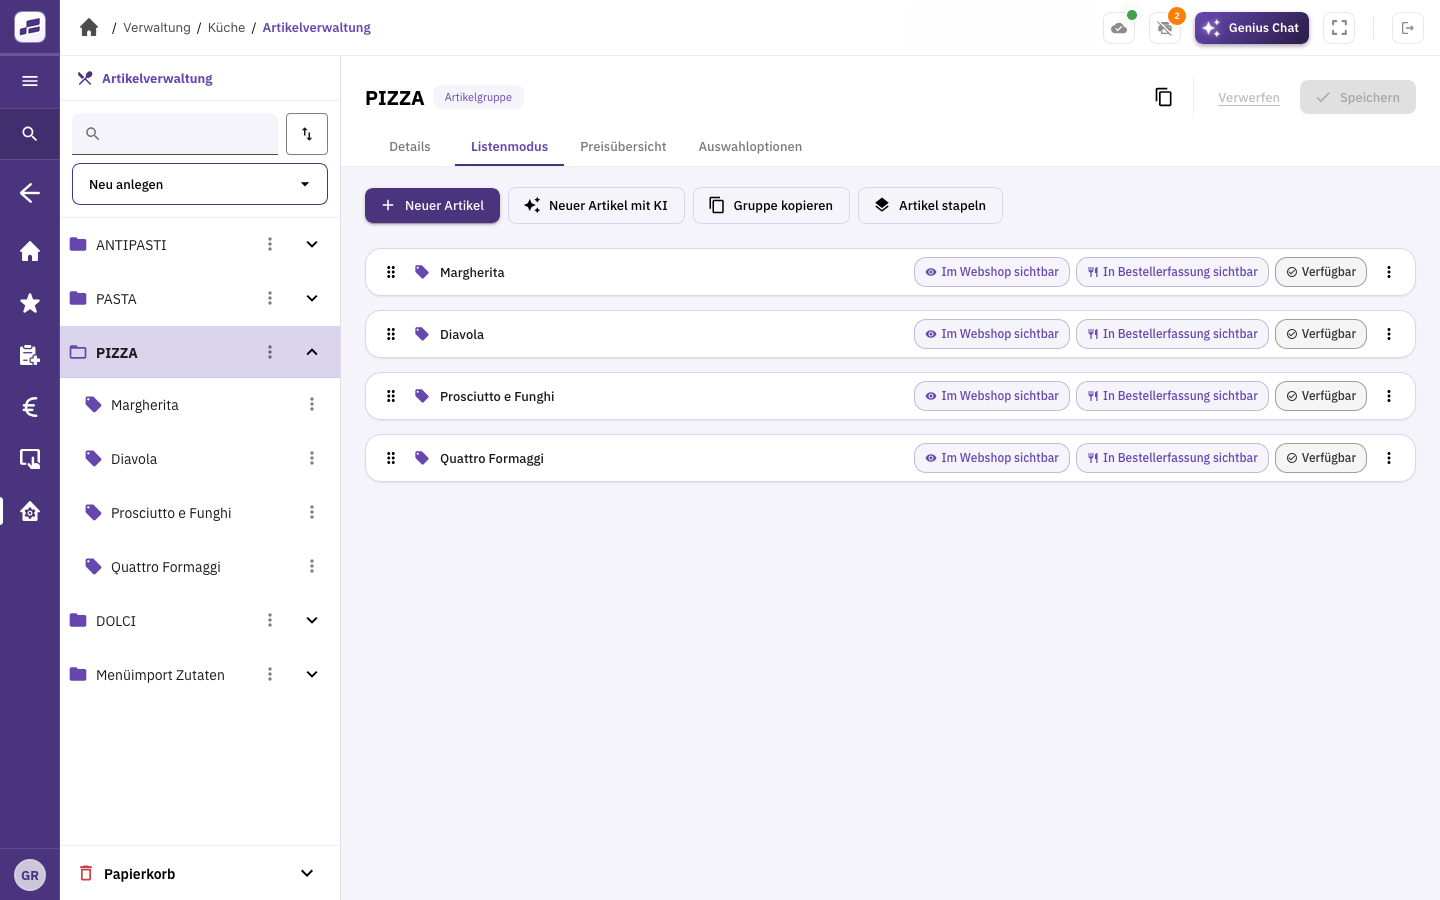
Task: Click the copy icon beside Verwerfen
Action: [x=1163, y=97]
